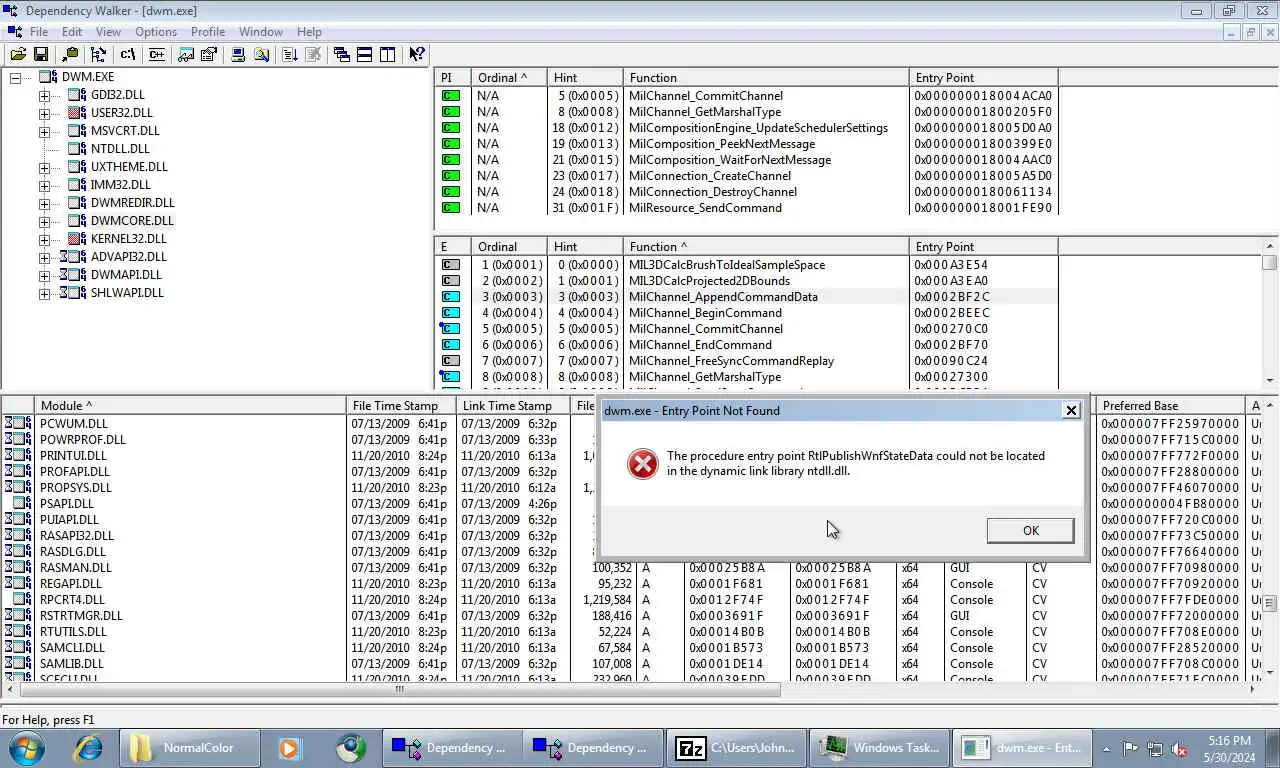Expand the DWMREDIR.DLL tree node
1280x768 pixels.
click(x=44, y=204)
